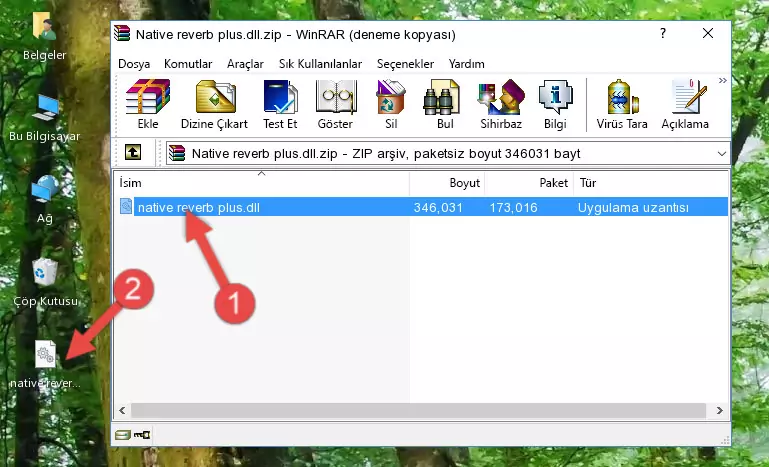Image resolution: width=769 pixels, height=467 pixels.
Task: Select native reverb plus.dll file row
Action: point(422,207)
